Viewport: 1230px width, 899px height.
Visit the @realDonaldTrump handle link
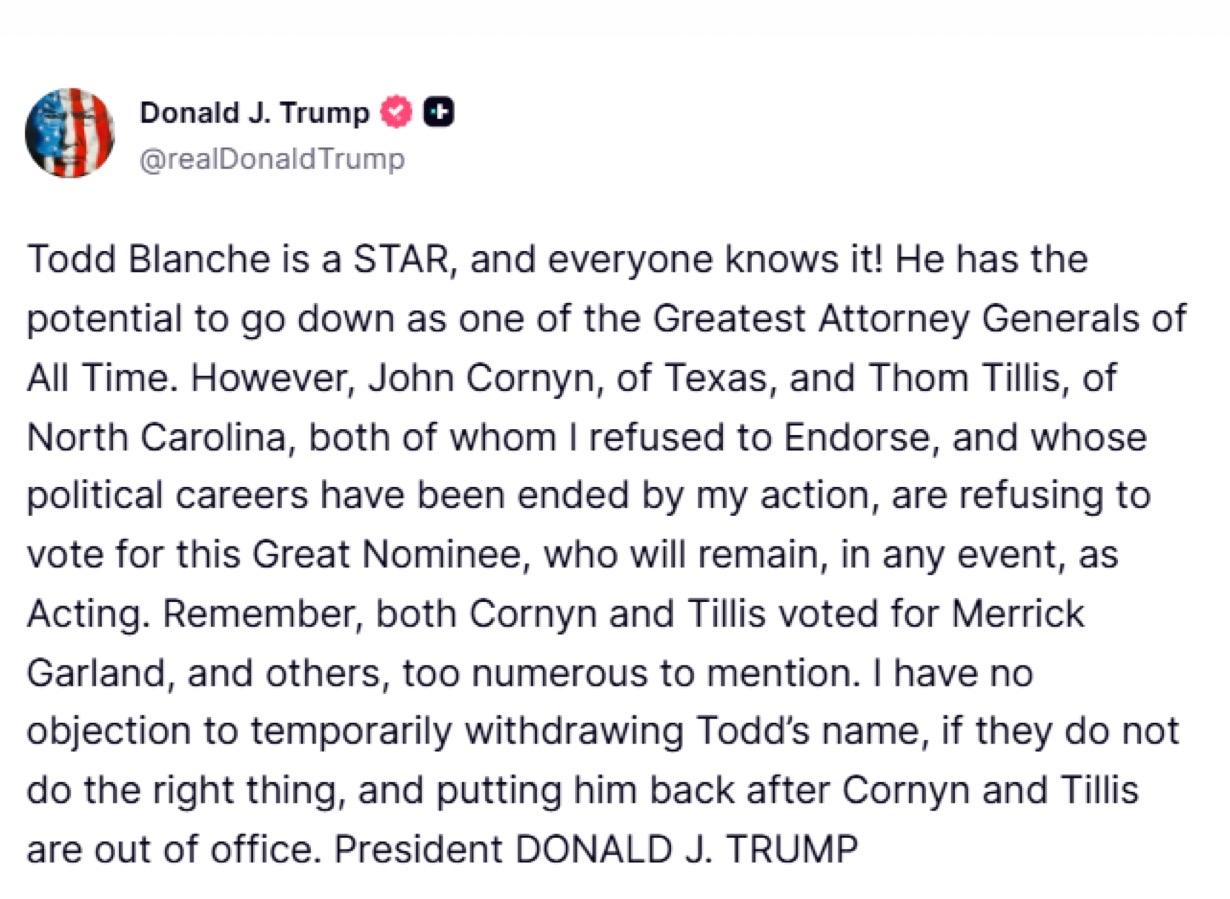273,159
